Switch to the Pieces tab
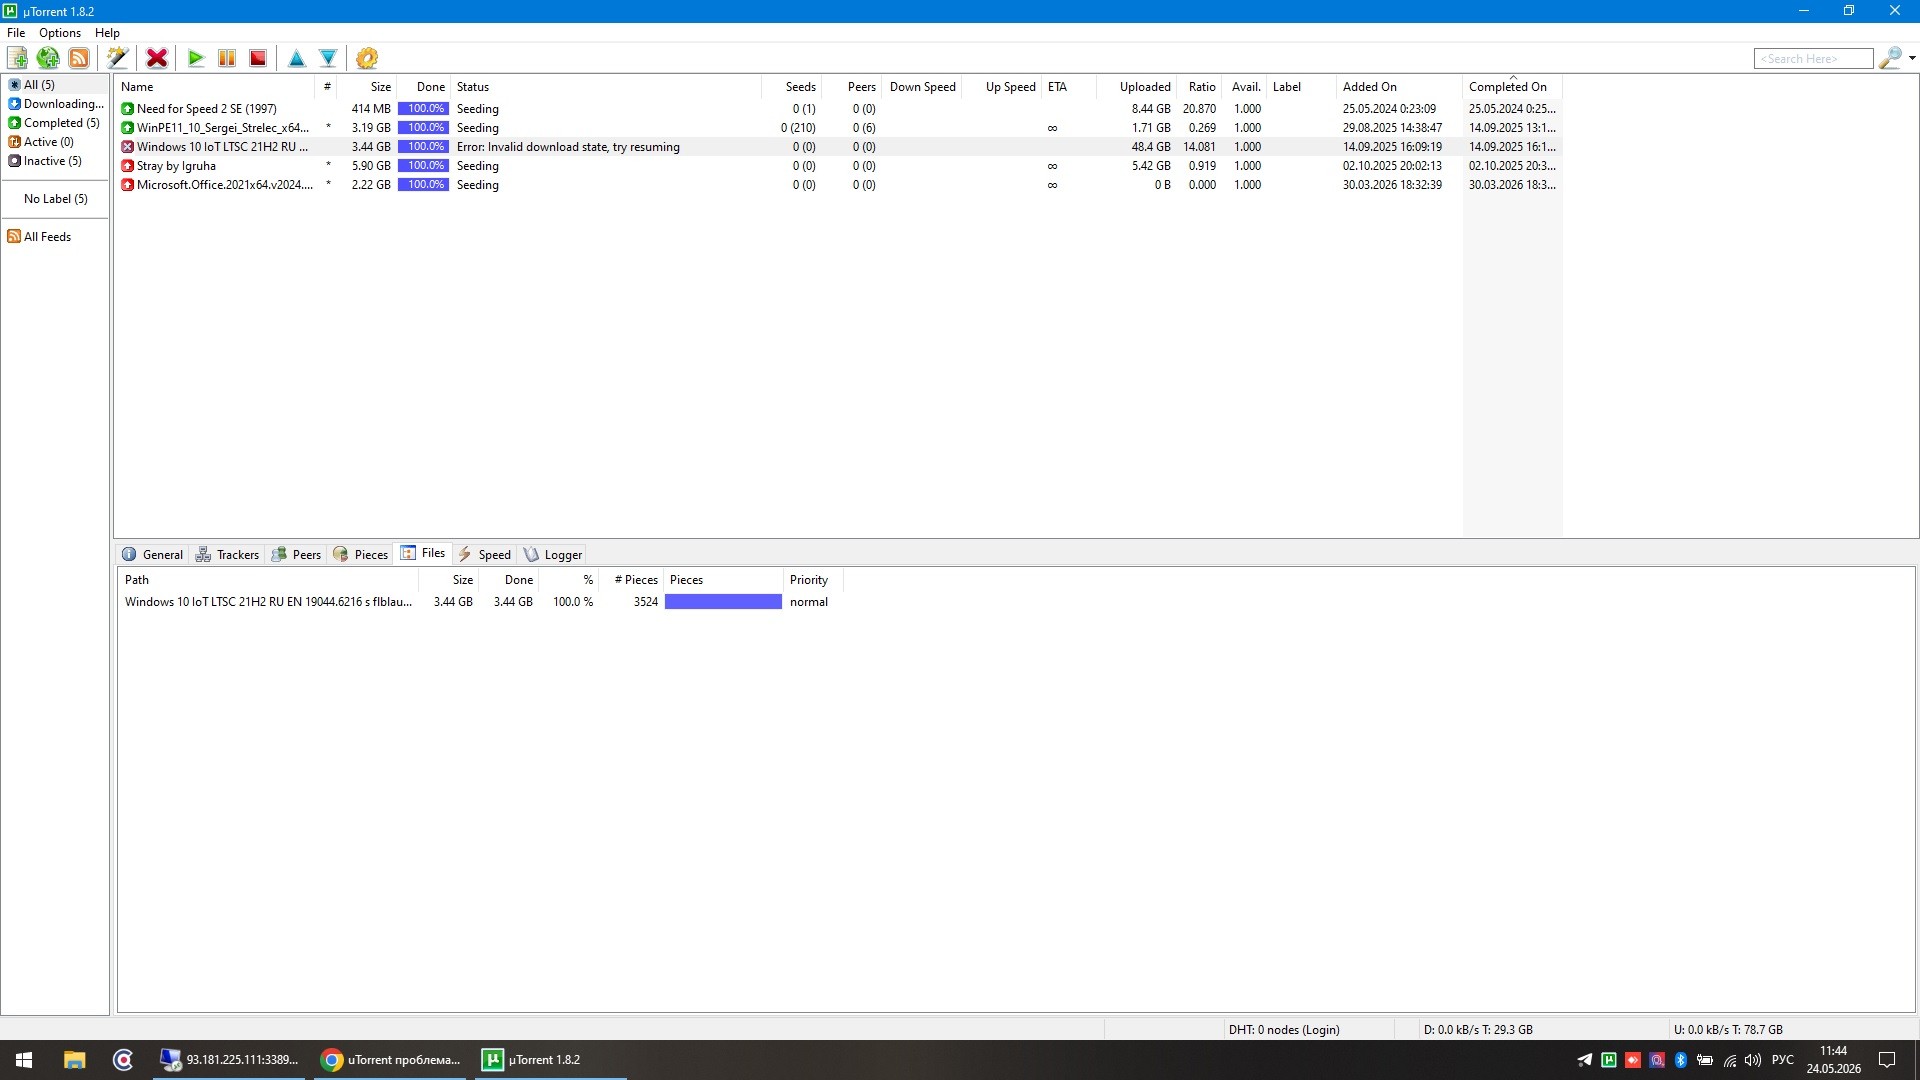 361,555
